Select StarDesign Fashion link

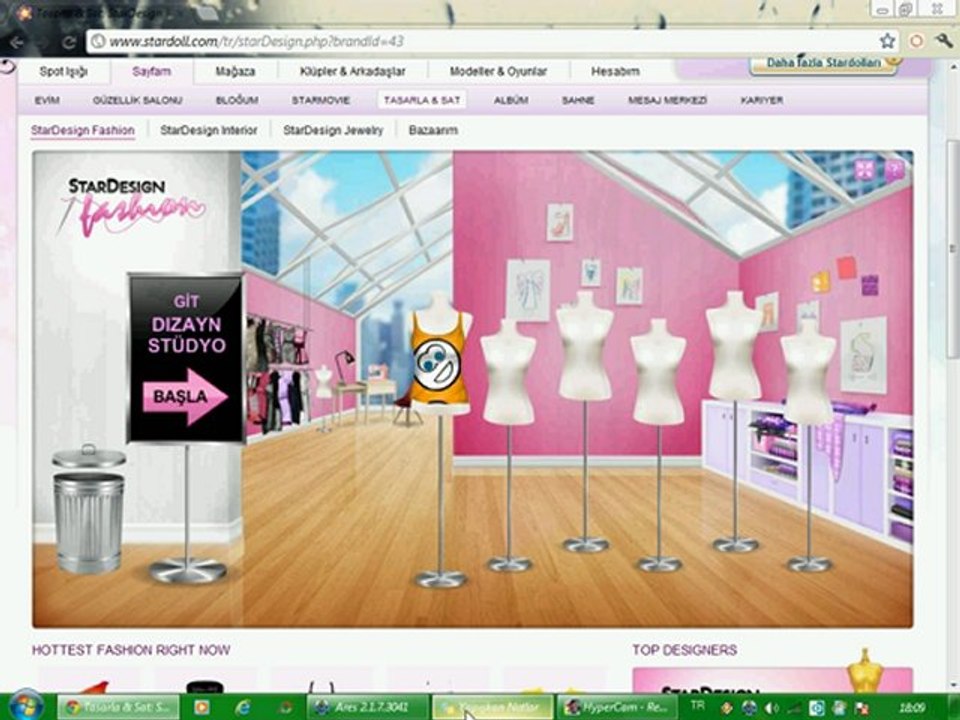pos(83,130)
